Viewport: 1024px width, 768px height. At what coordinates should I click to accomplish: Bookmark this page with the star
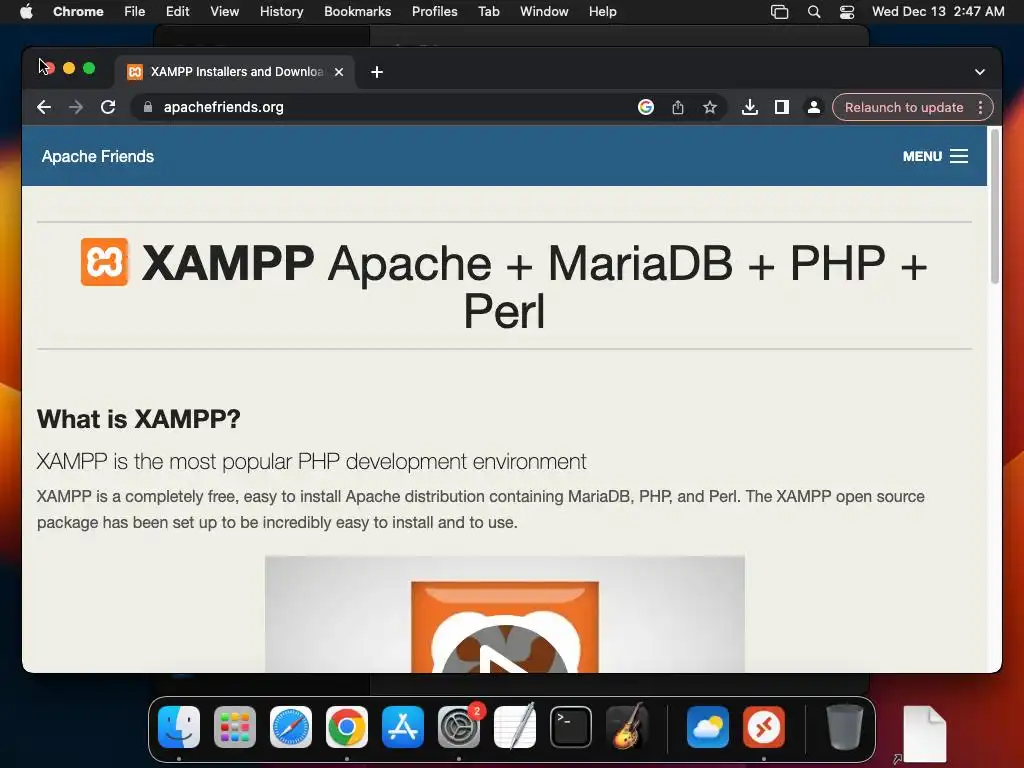click(710, 107)
